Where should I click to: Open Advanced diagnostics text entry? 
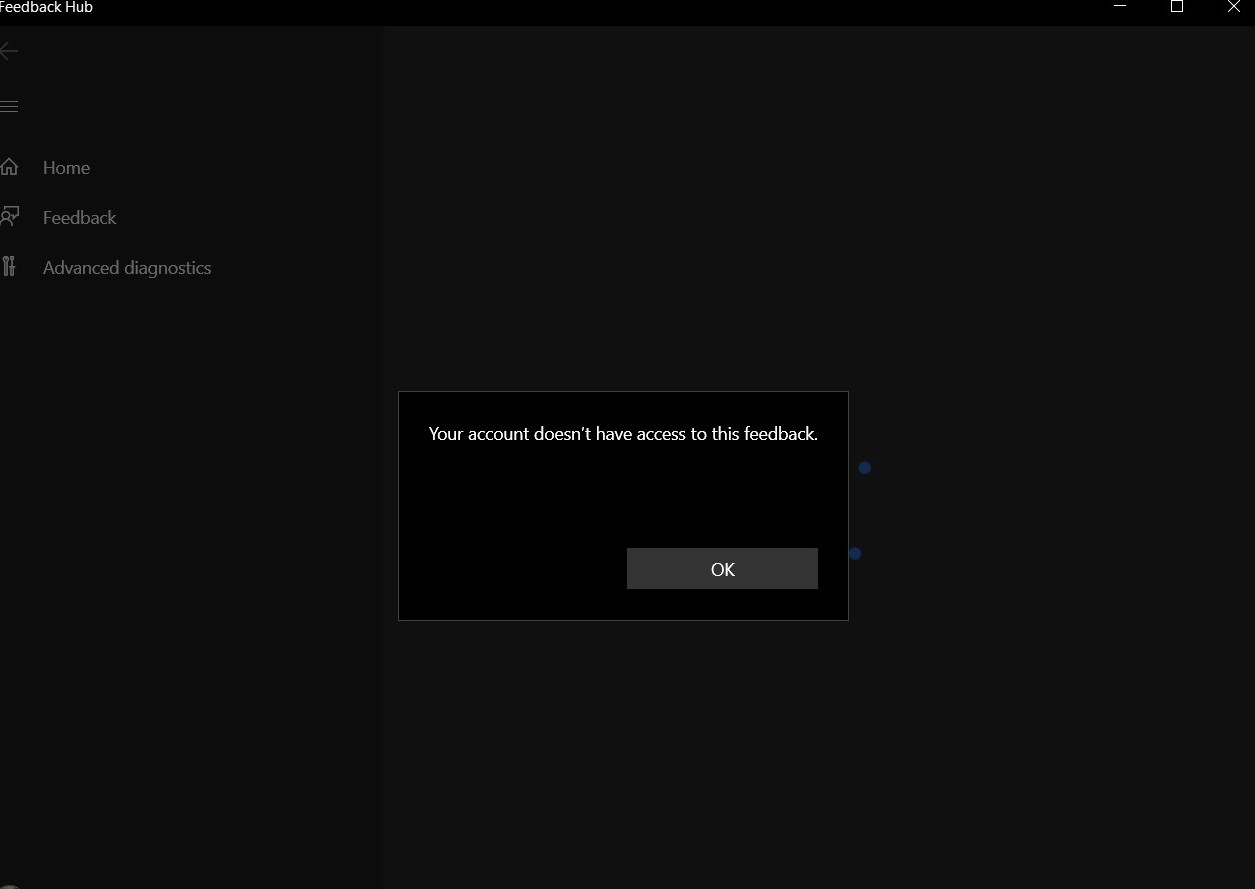pyautogui.click(x=127, y=268)
